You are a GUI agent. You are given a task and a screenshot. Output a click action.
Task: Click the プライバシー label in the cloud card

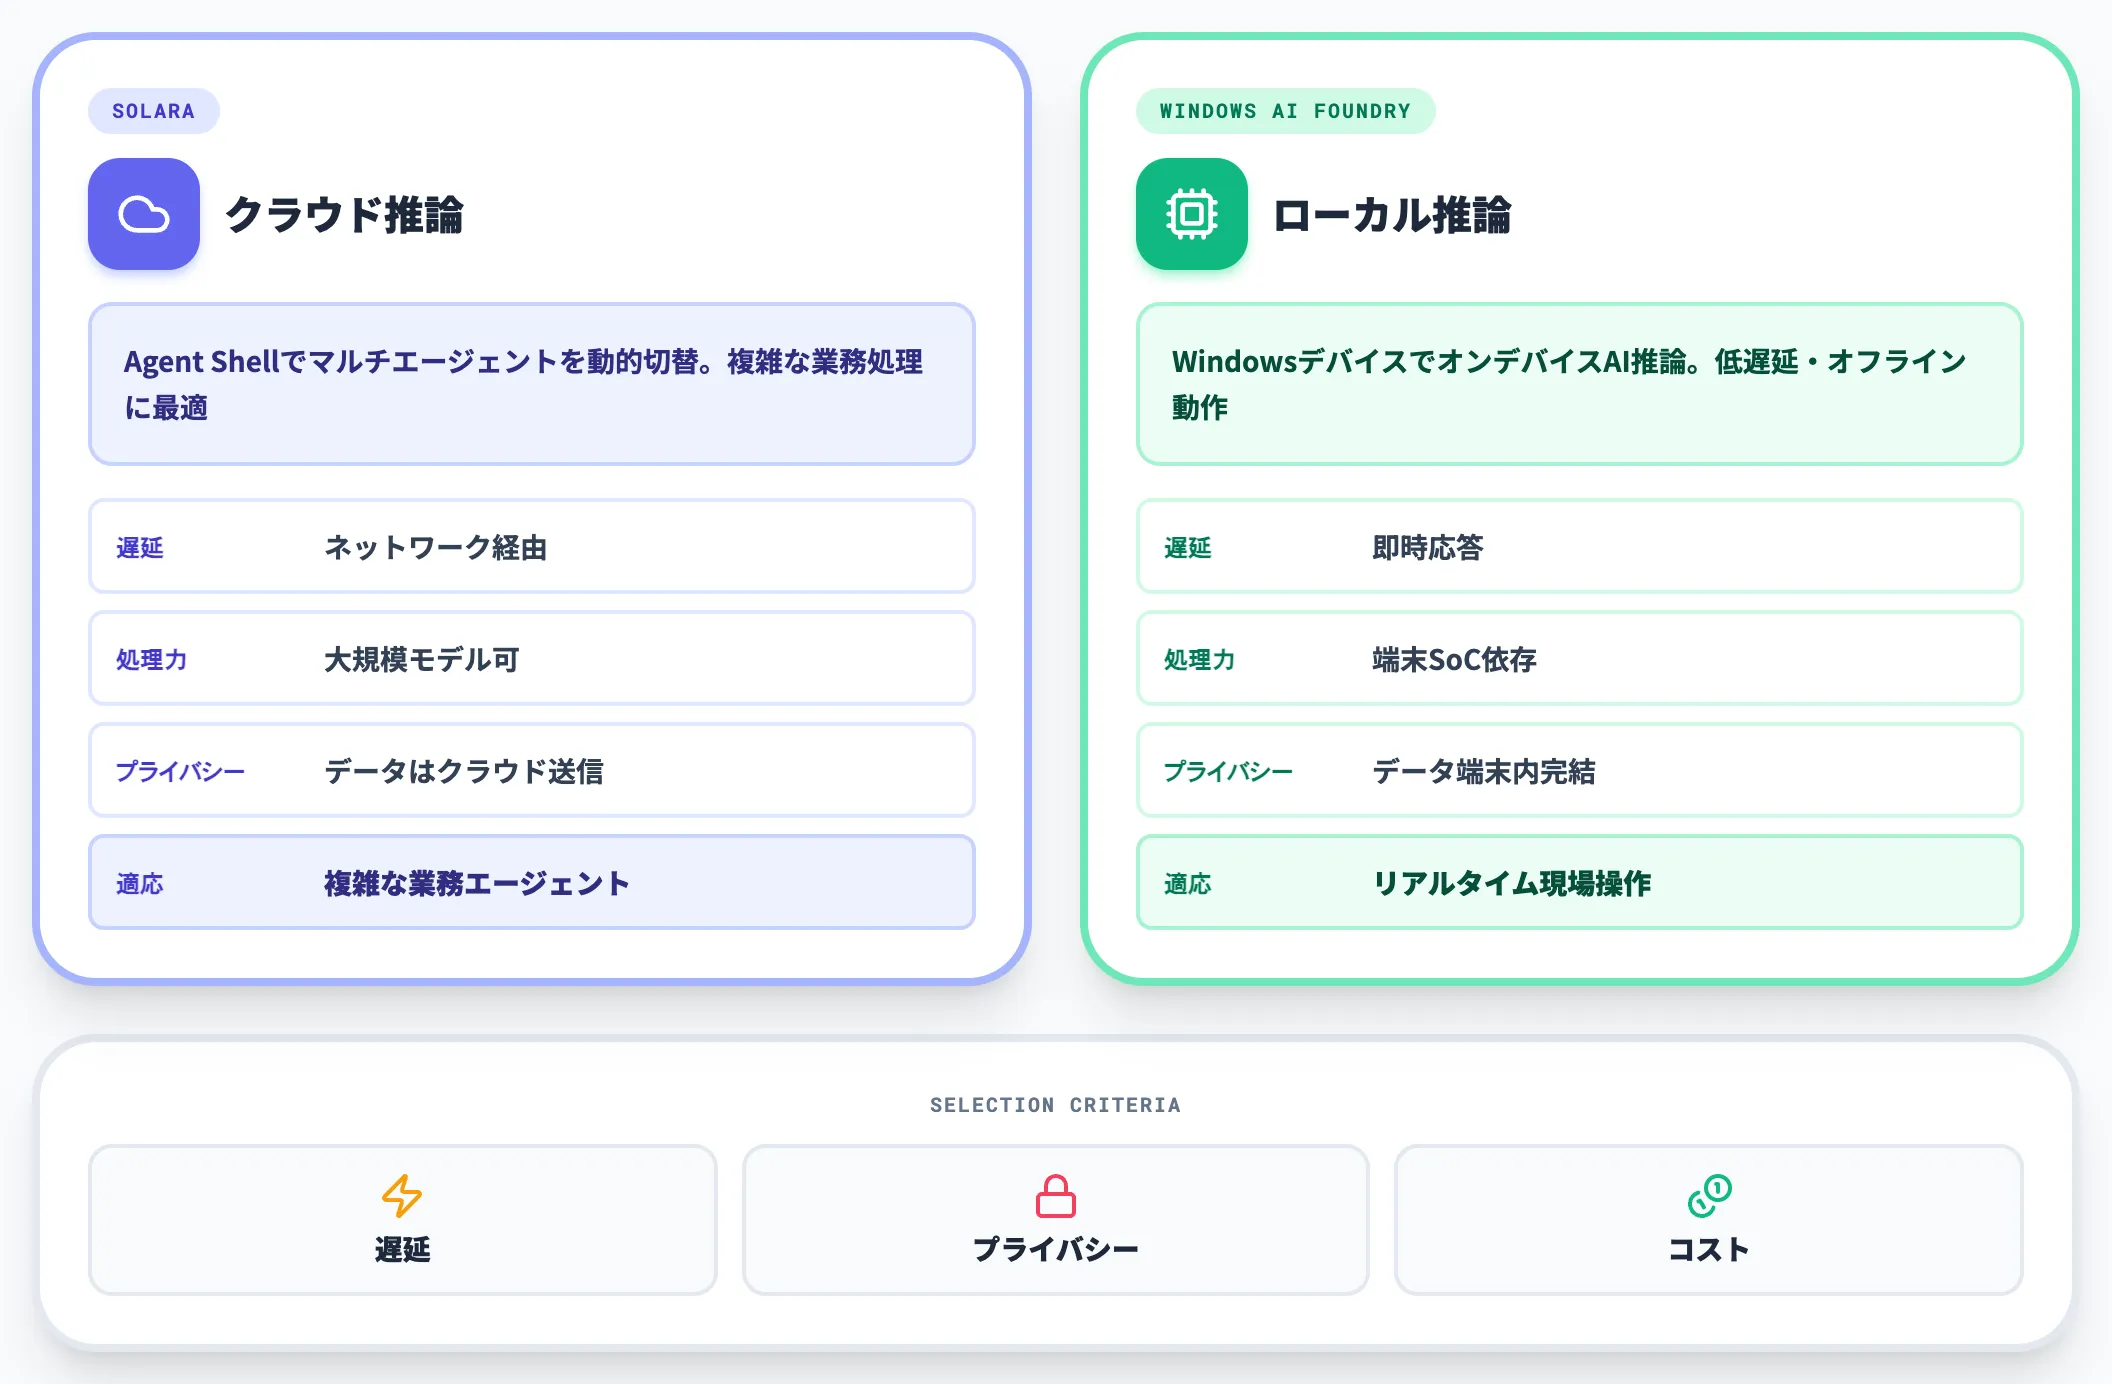pyautogui.click(x=180, y=772)
